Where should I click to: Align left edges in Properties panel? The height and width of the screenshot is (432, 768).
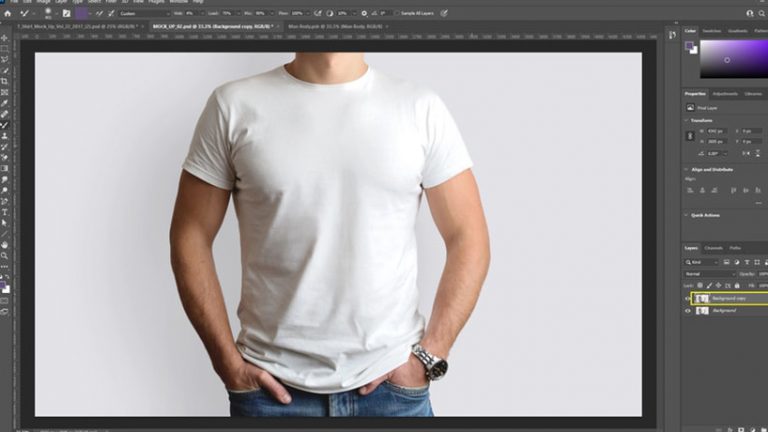click(690, 190)
